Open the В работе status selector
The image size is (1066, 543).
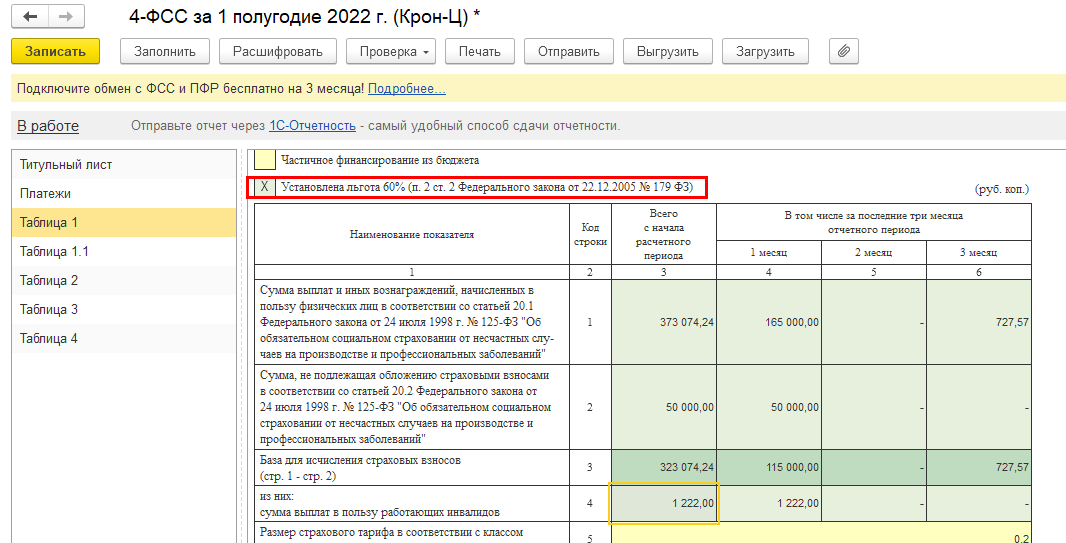[47, 125]
